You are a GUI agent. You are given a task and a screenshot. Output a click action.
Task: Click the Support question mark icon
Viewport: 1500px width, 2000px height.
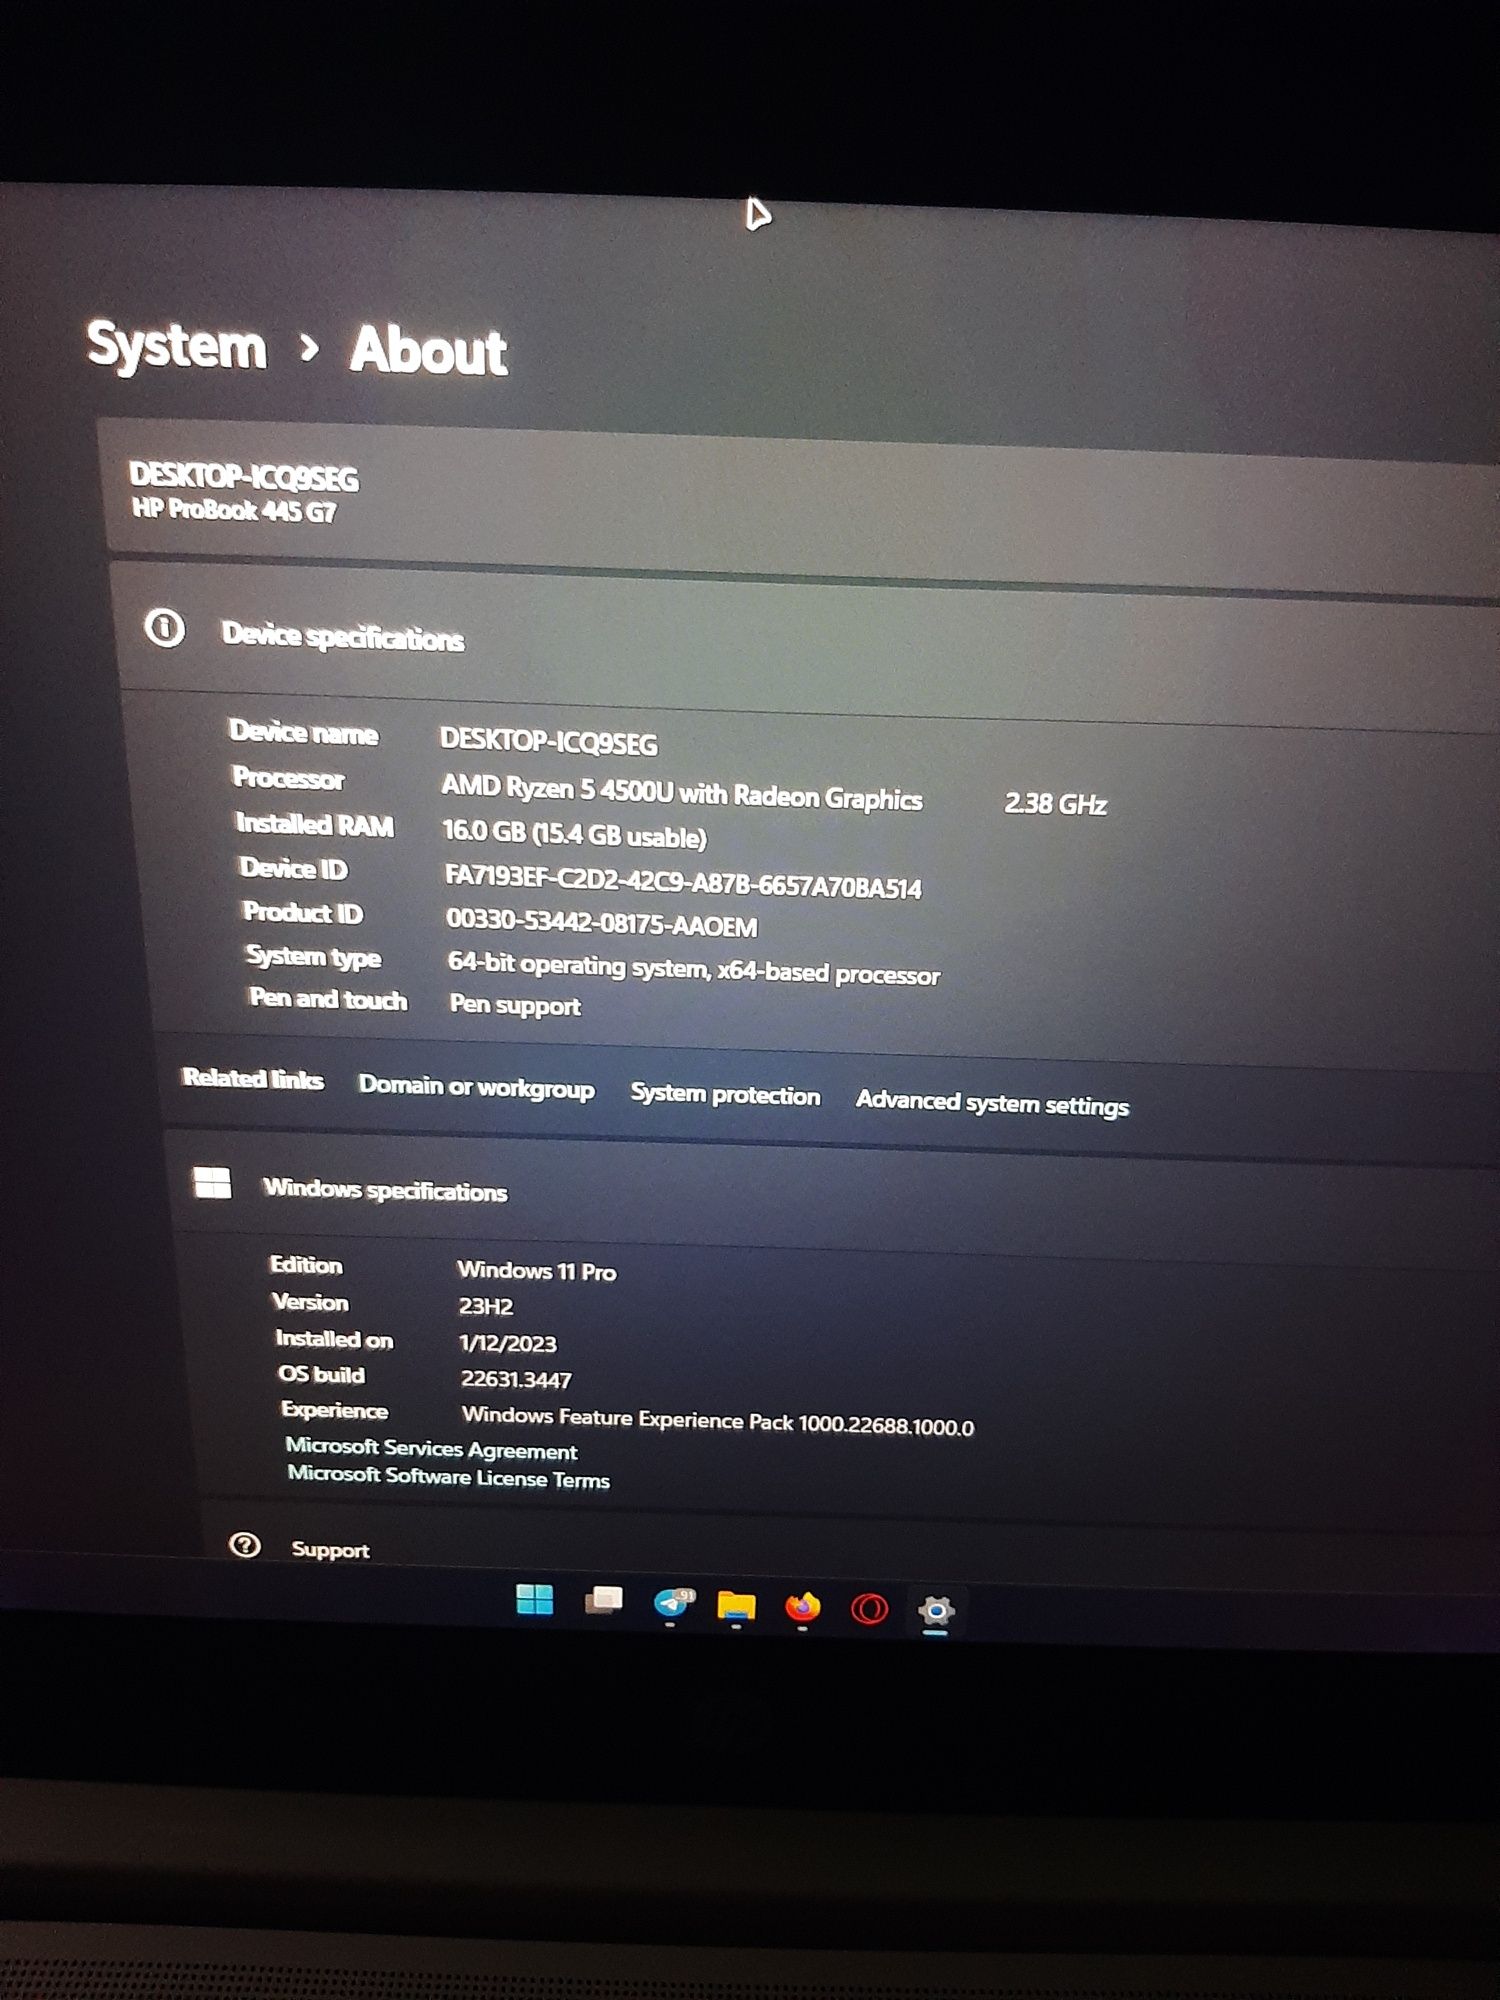245,1545
